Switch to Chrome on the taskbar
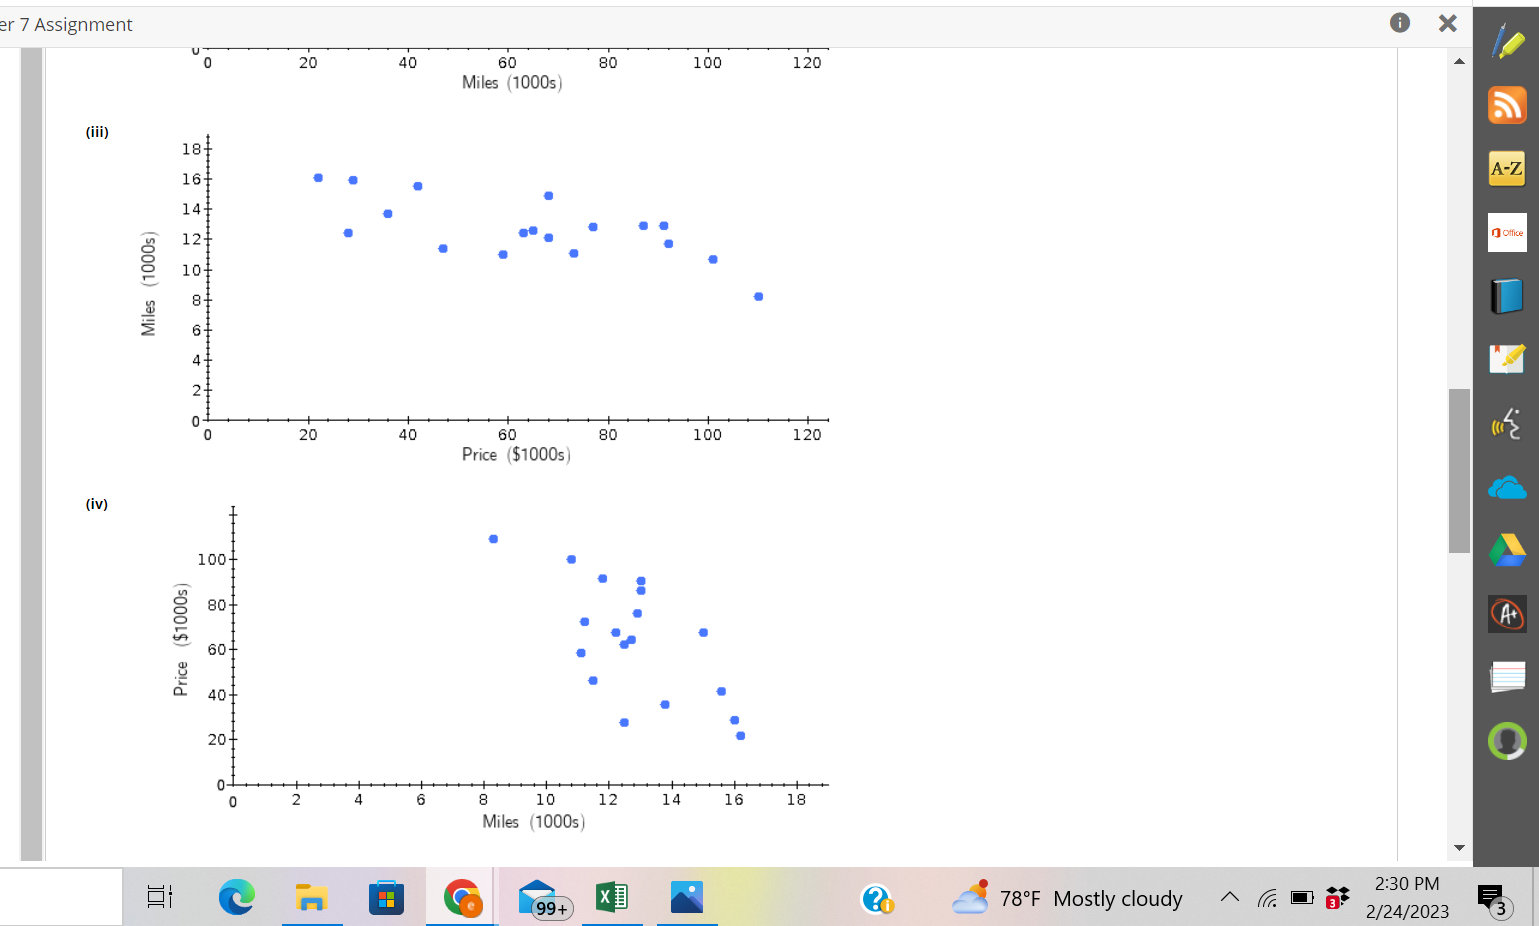Image resolution: width=1539 pixels, height=926 pixels. coord(462,897)
